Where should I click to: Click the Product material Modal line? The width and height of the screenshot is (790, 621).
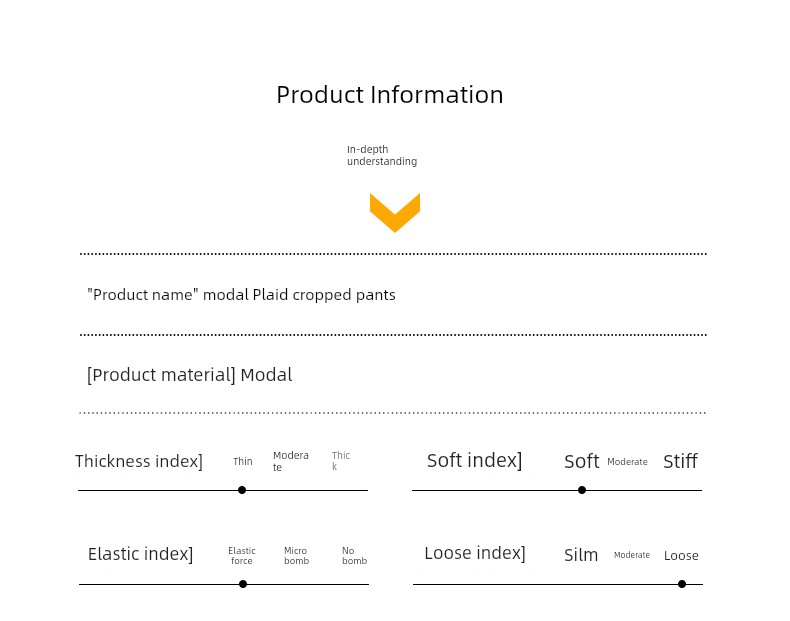(189, 375)
